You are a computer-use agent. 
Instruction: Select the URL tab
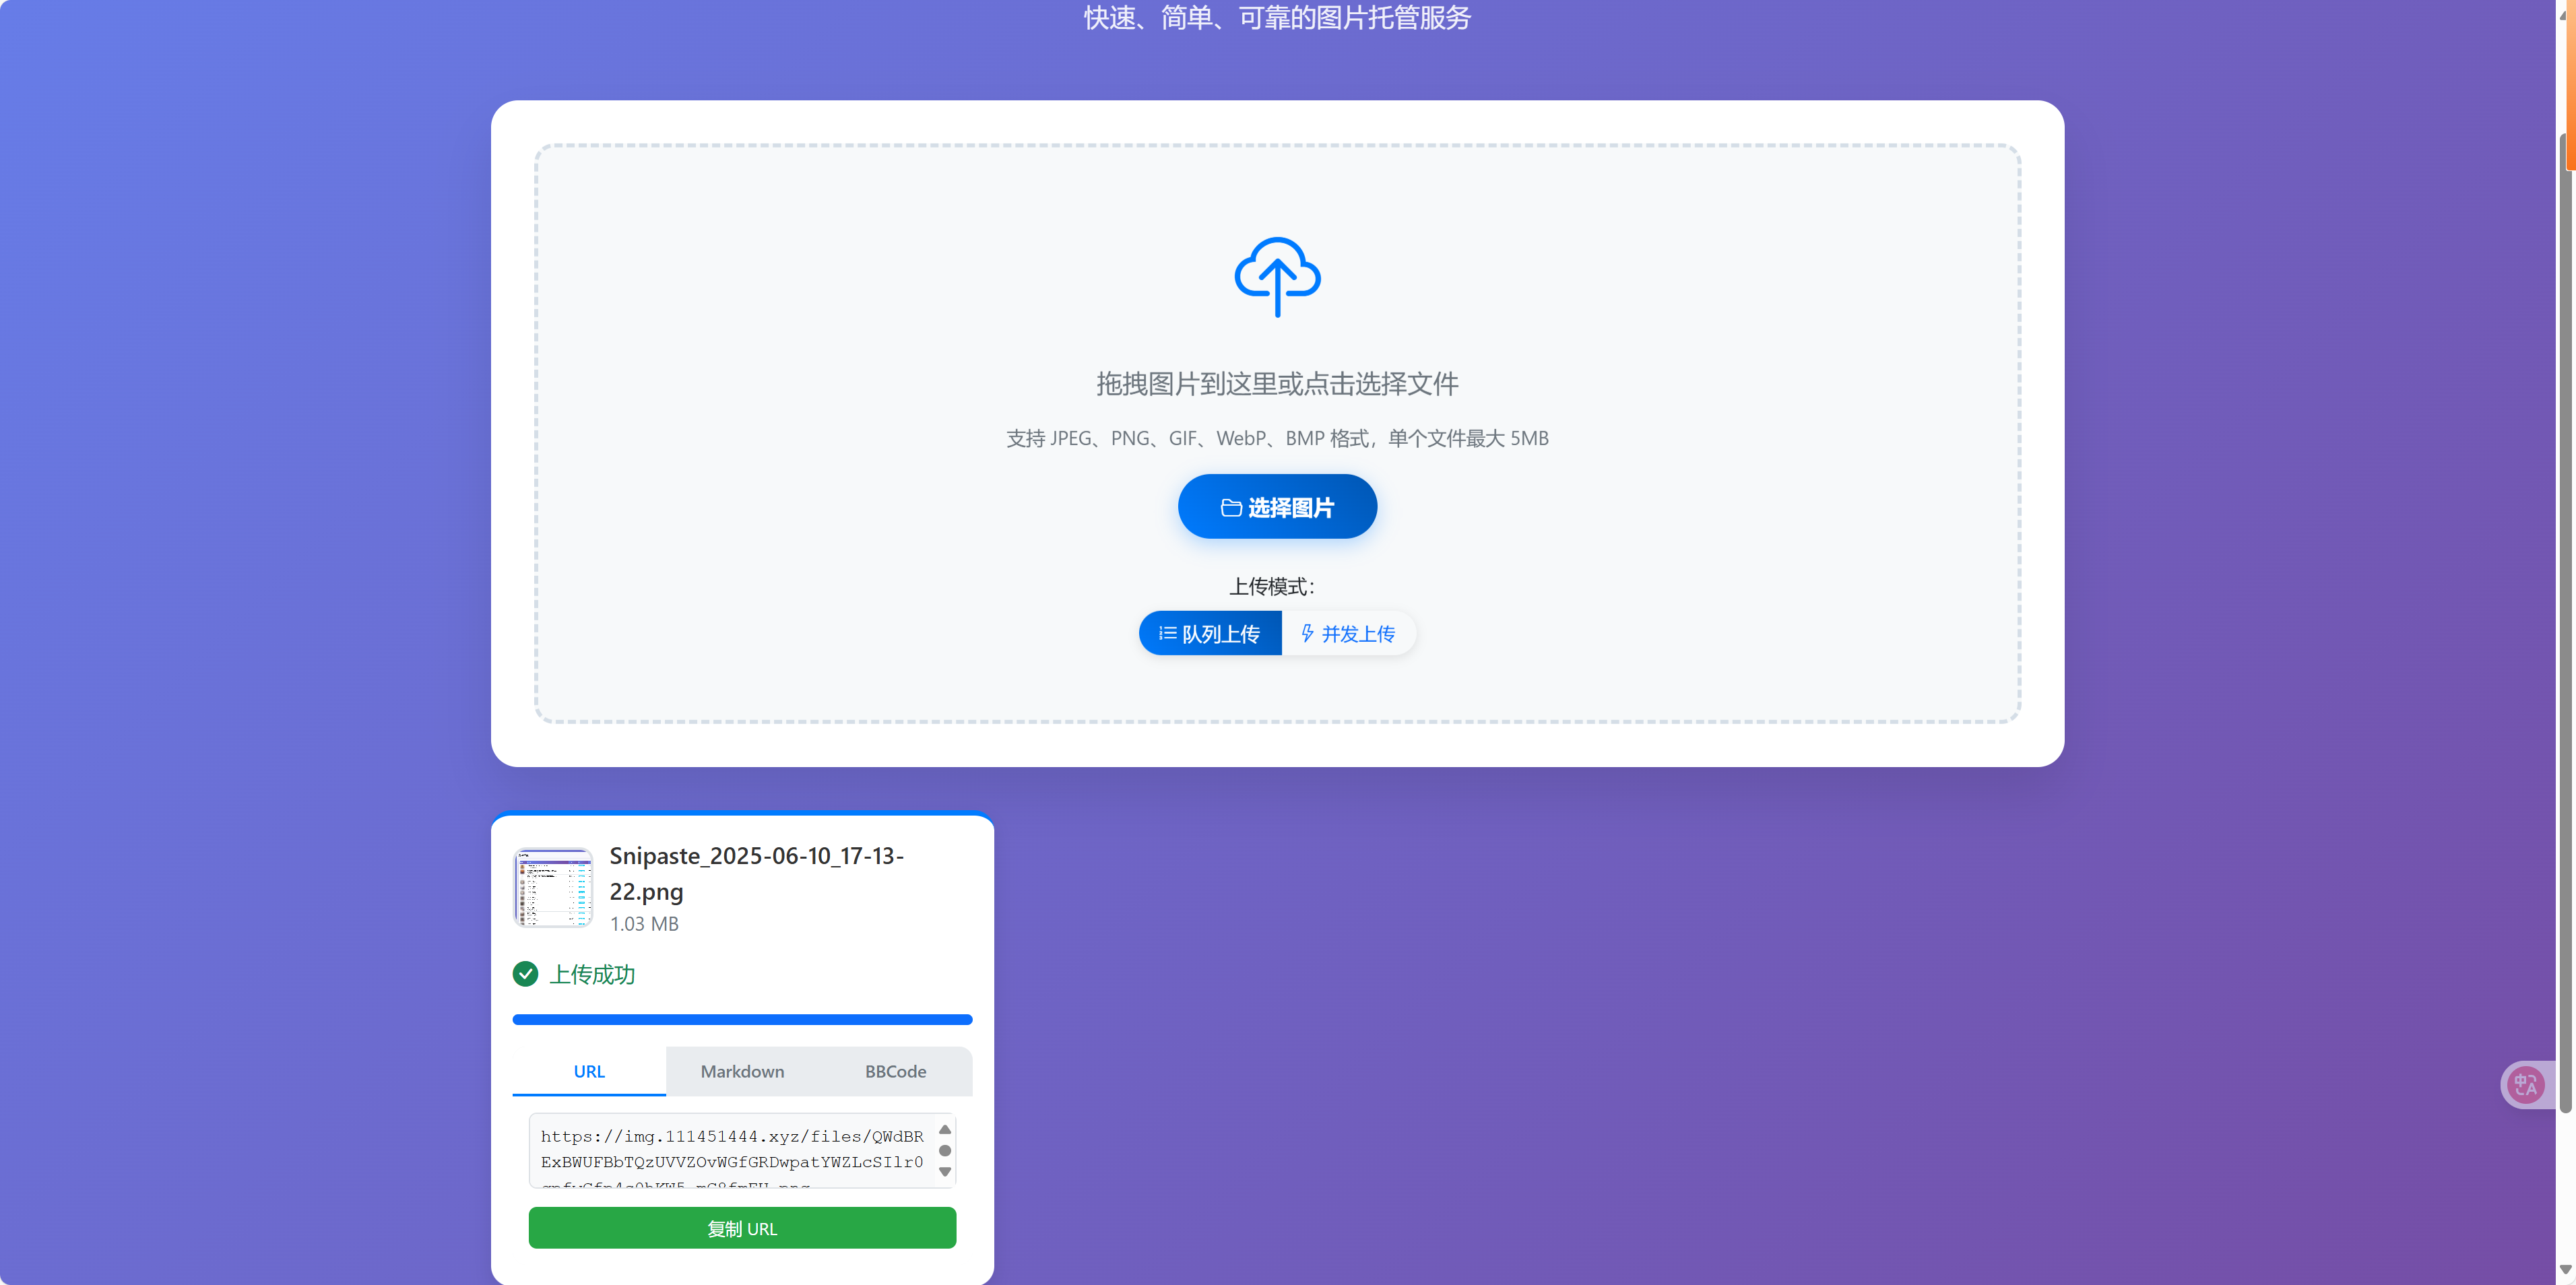[589, 1071]
